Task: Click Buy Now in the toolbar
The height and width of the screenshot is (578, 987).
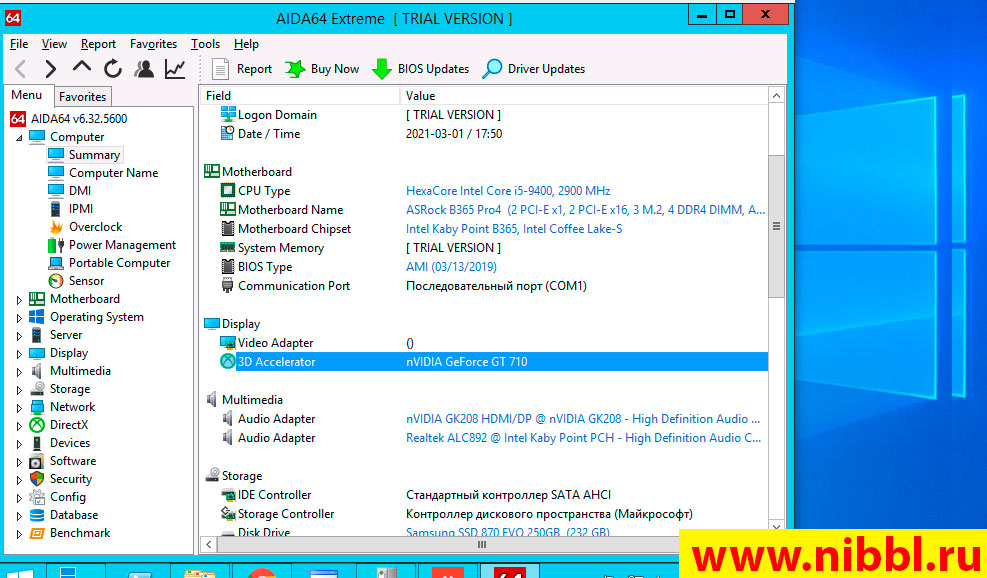Action: coord(322,69)
